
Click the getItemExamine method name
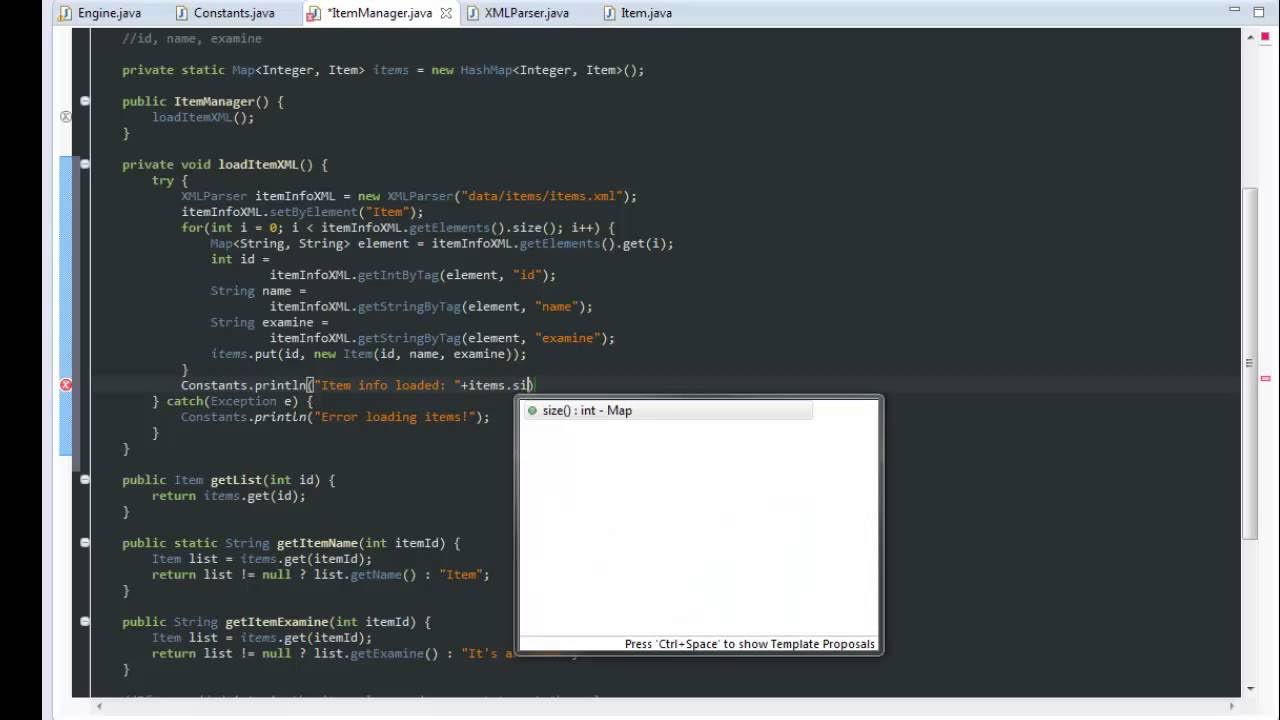tap(277, 622)
